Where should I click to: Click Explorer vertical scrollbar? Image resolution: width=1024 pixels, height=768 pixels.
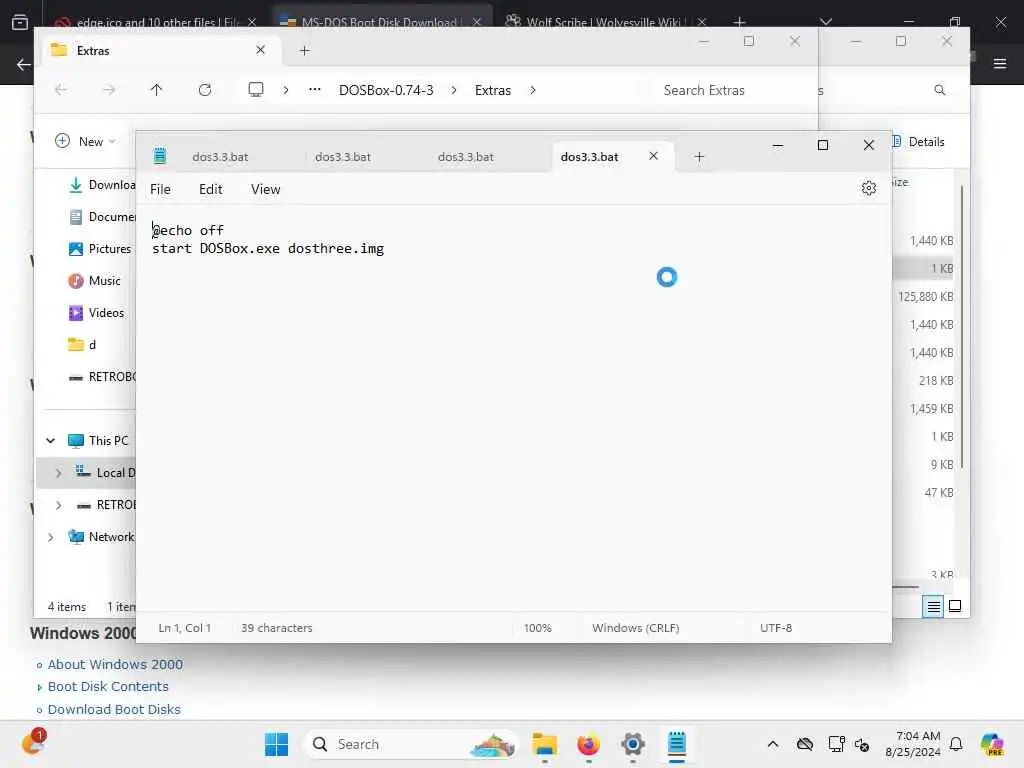[962, 327]
